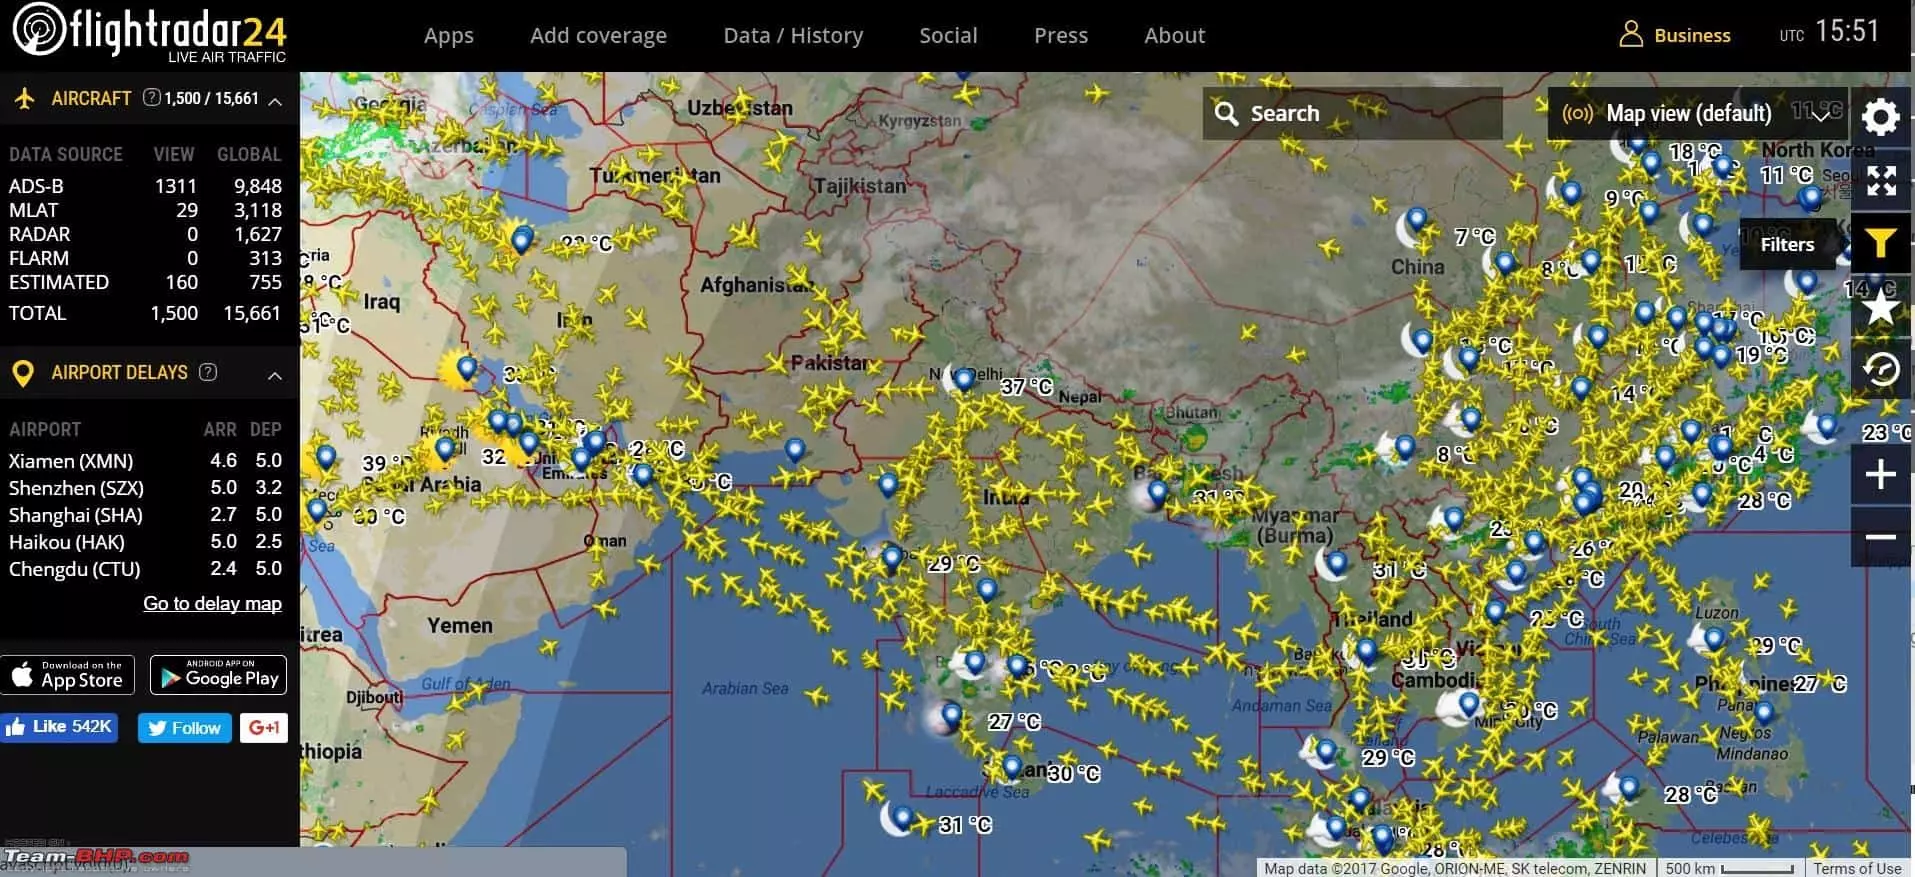
Task: Open map settings gear icon
Action: click(x=1880, y=117)
